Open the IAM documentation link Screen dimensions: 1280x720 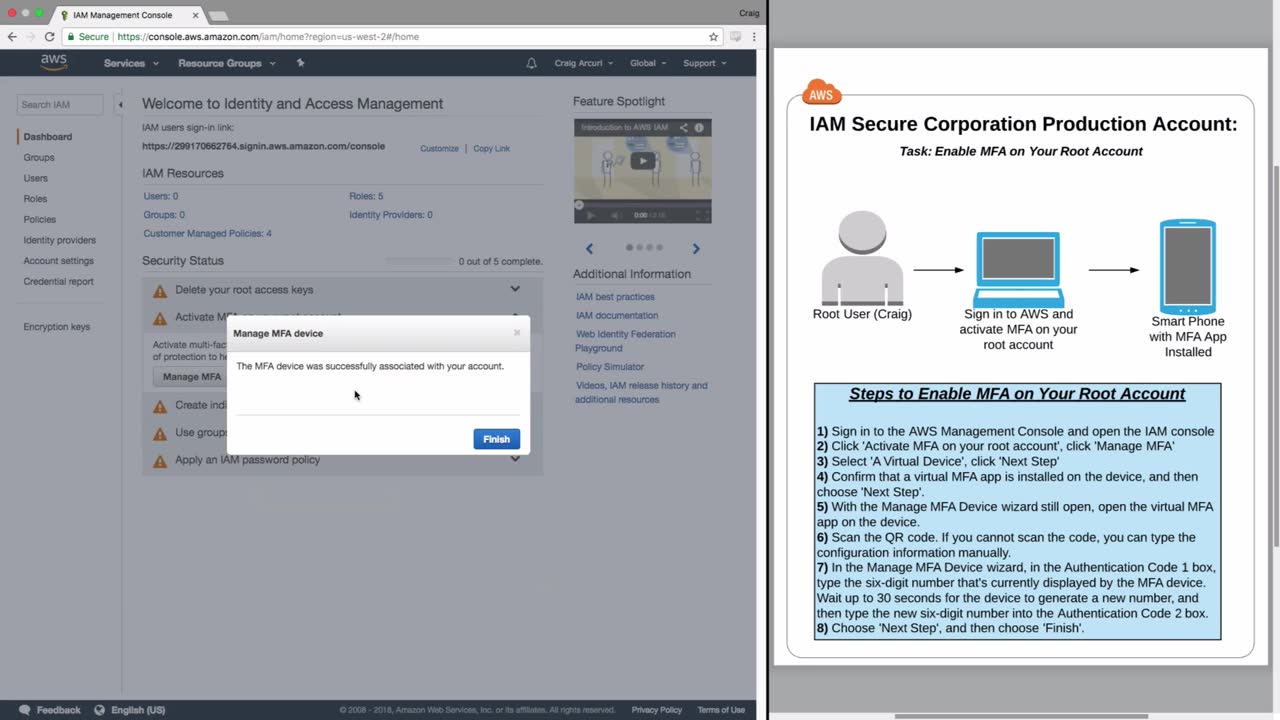click(x=617, y=316)
